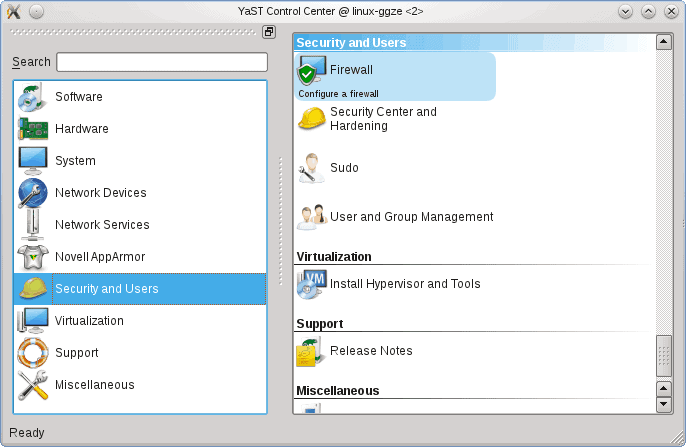686x447 pixels.
Task: Choose the System category
Action: [x=75, y=161]
